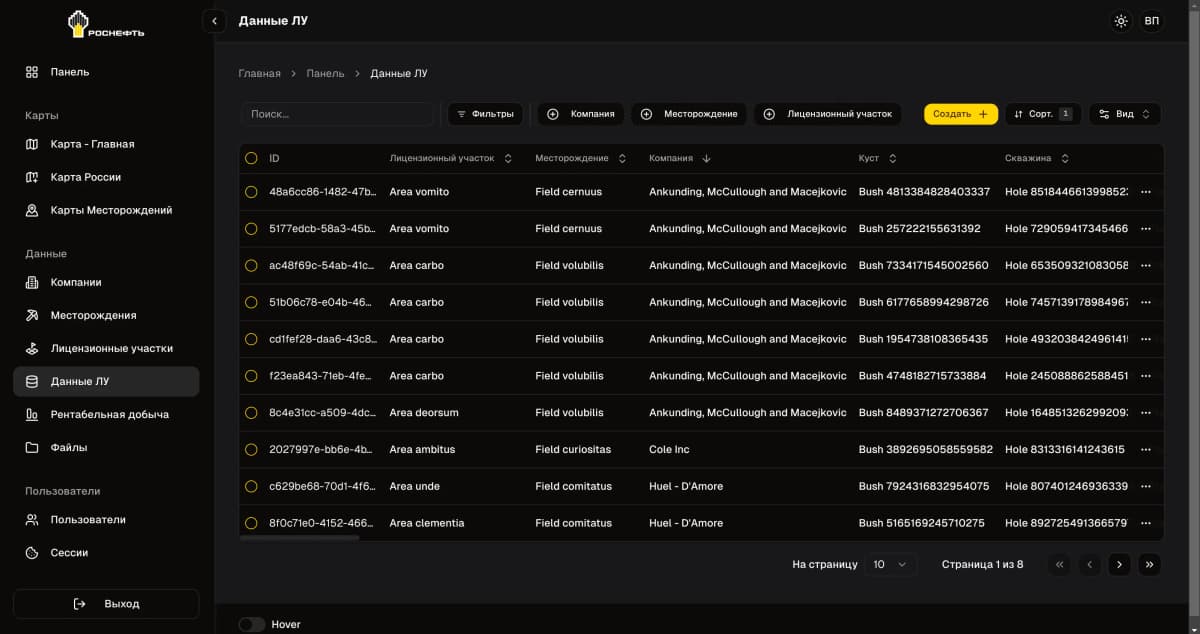Navigate to Рентабельная добыча section
1200x634 pixels.
point(109,414)
